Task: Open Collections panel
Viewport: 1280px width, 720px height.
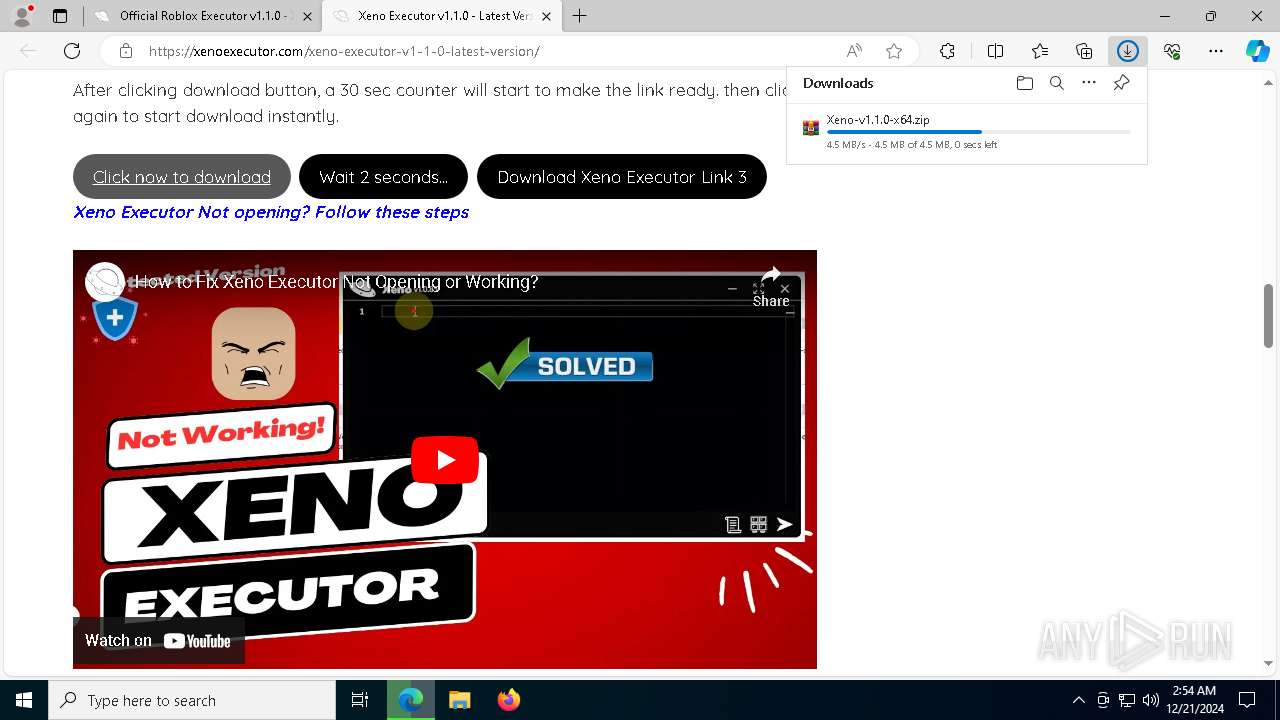Action: 1084,51
